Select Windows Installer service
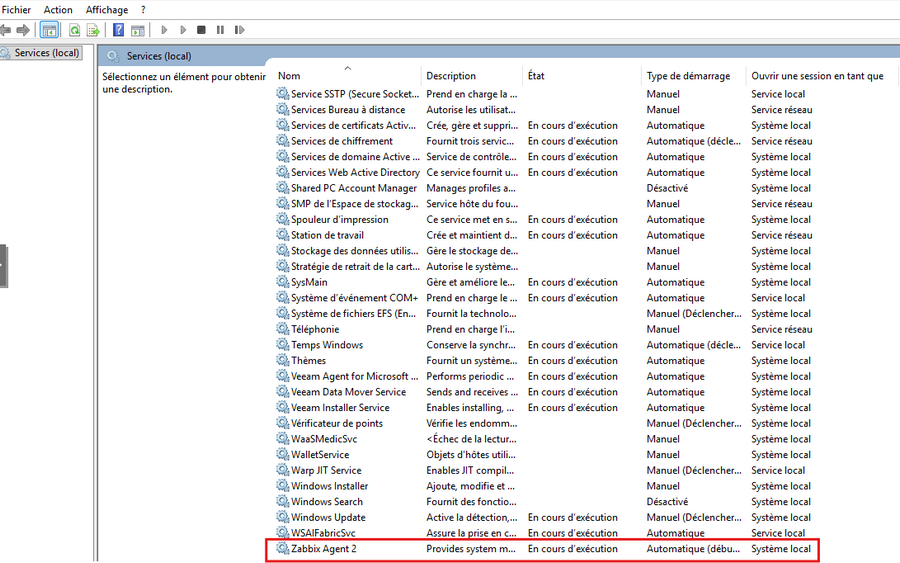This screenshot has width=900, height=563. [329, 486]
